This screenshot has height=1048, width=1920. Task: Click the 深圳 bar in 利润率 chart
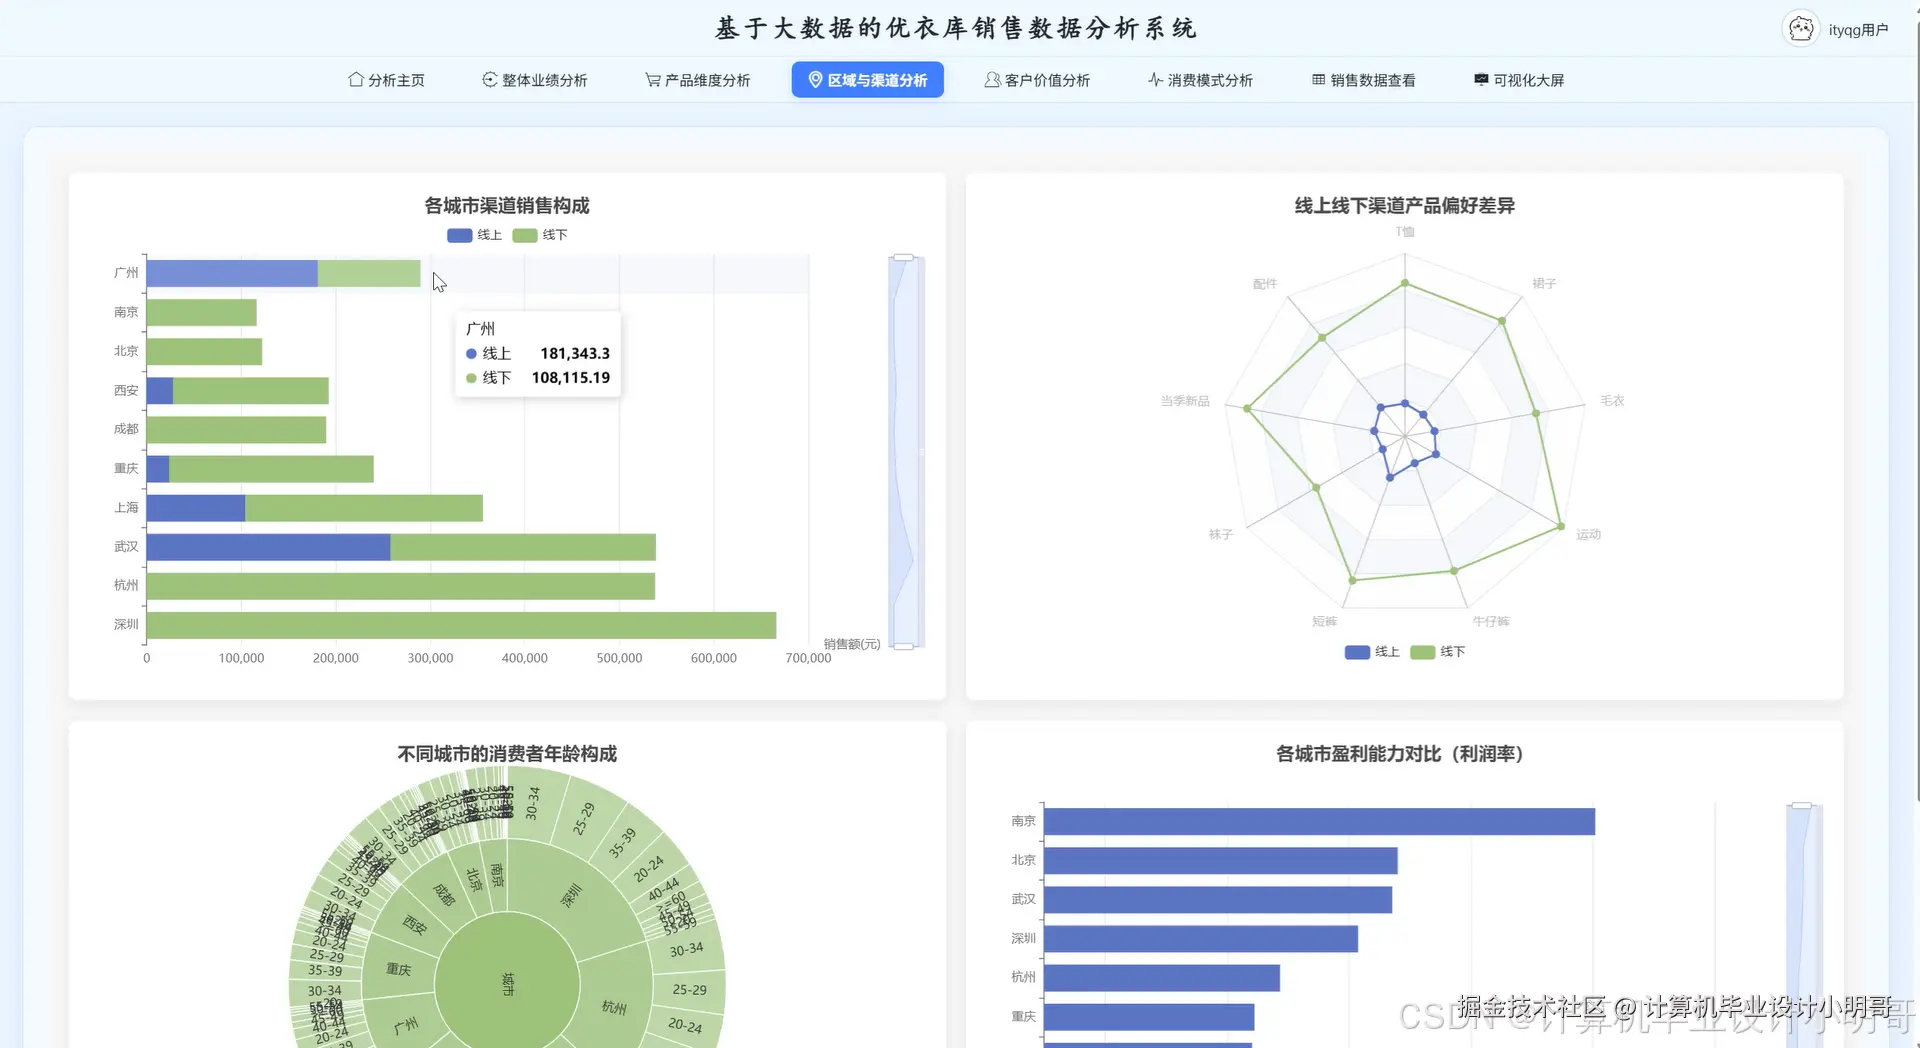pyautogui.click(x=1201, y=939)
